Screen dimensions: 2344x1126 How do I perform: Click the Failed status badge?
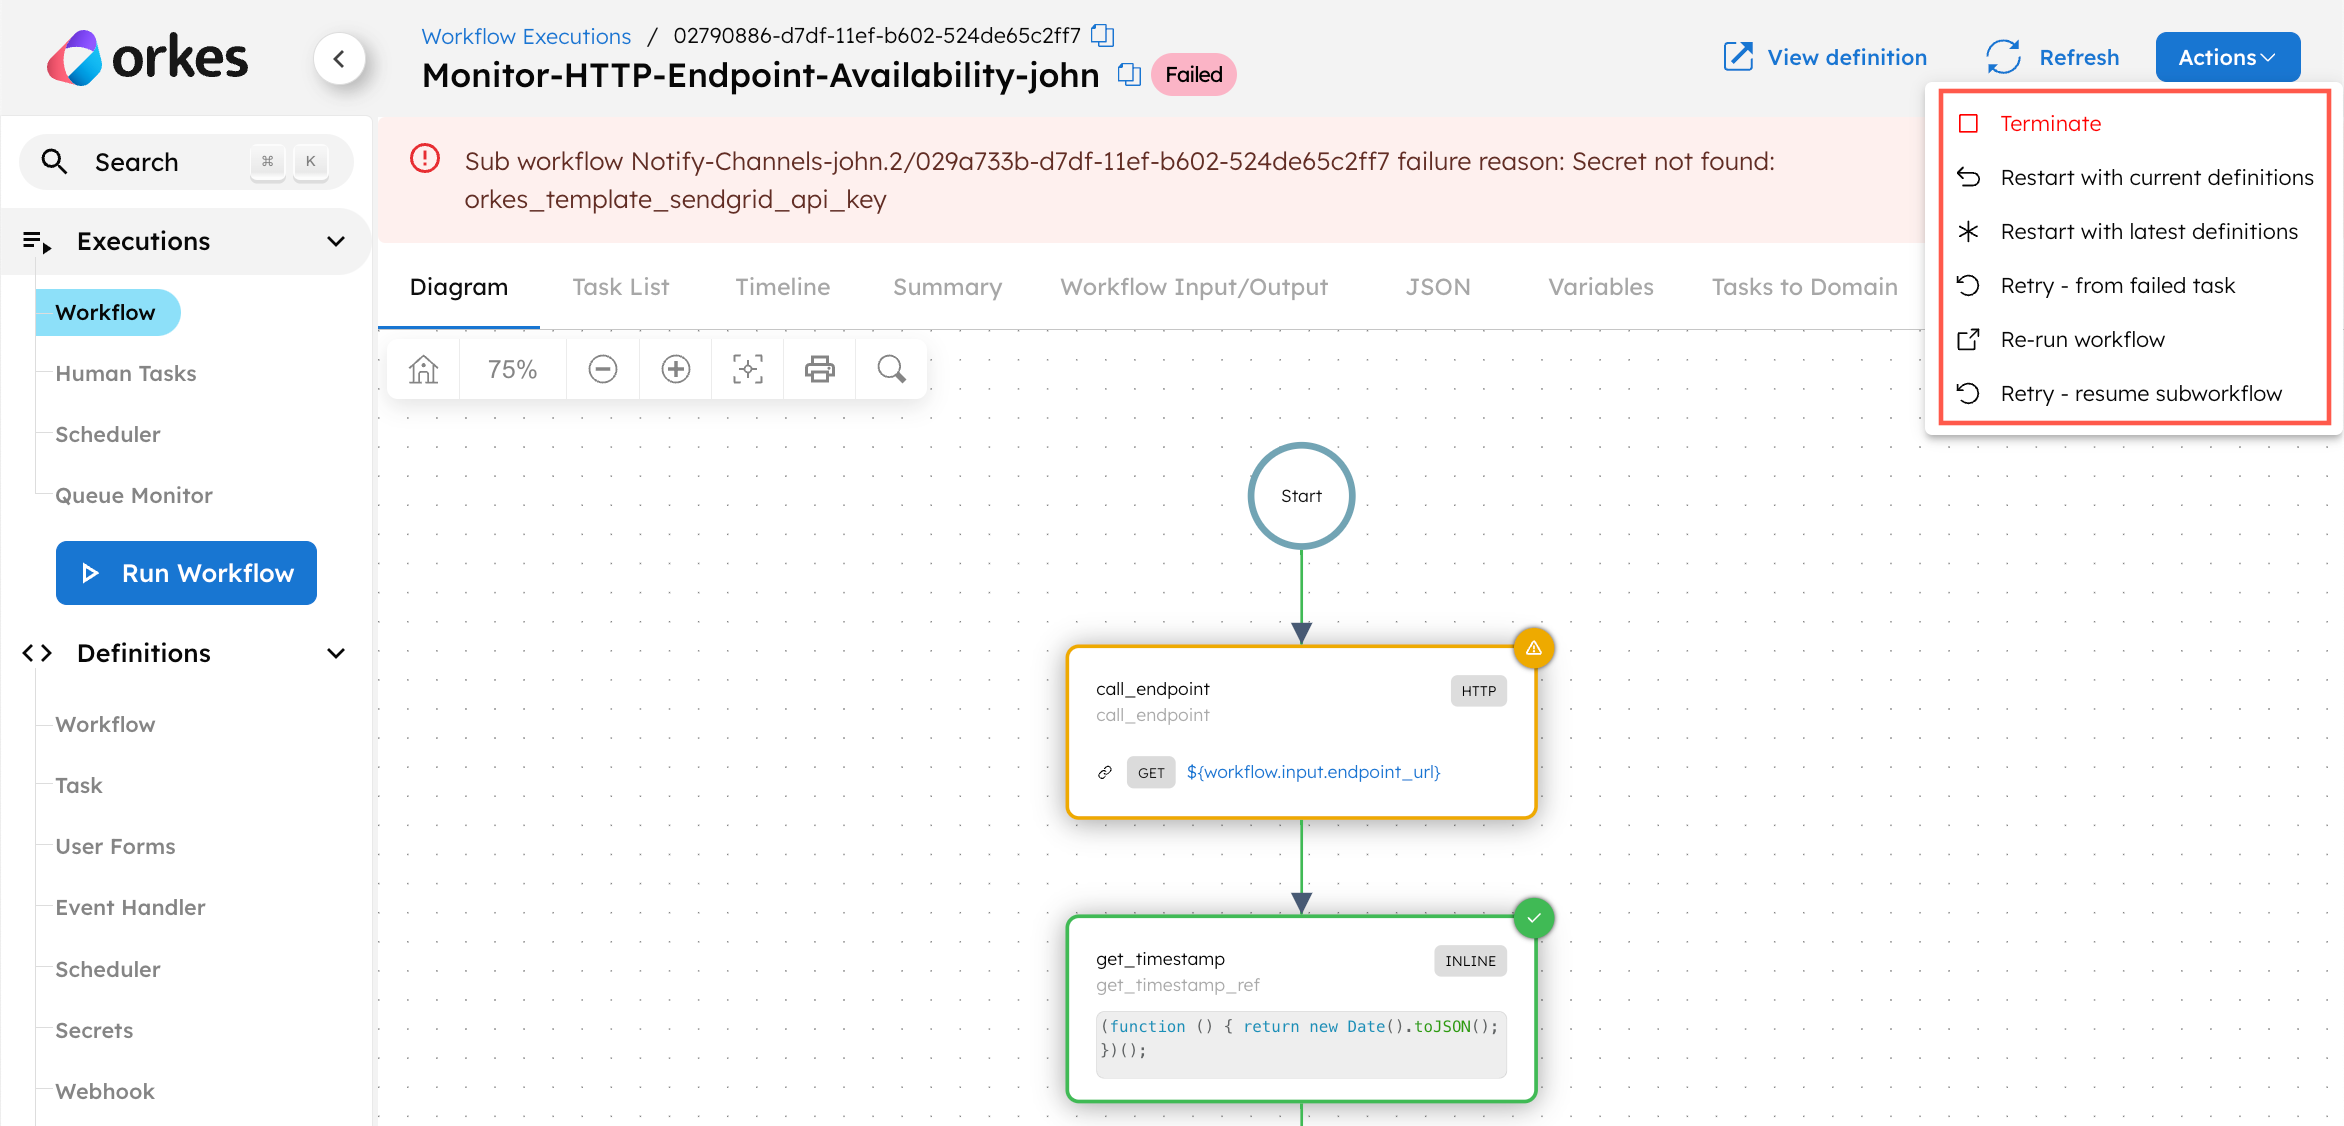click(1194, 75)
